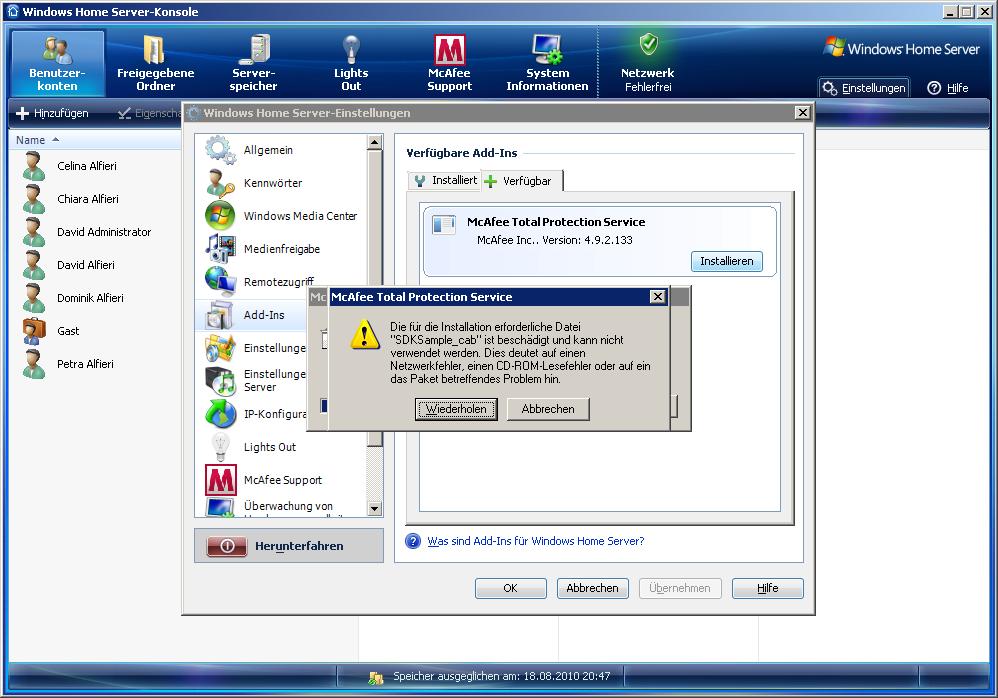Click the Lights Out lightbulb settings icon

[x=220, y=447]
